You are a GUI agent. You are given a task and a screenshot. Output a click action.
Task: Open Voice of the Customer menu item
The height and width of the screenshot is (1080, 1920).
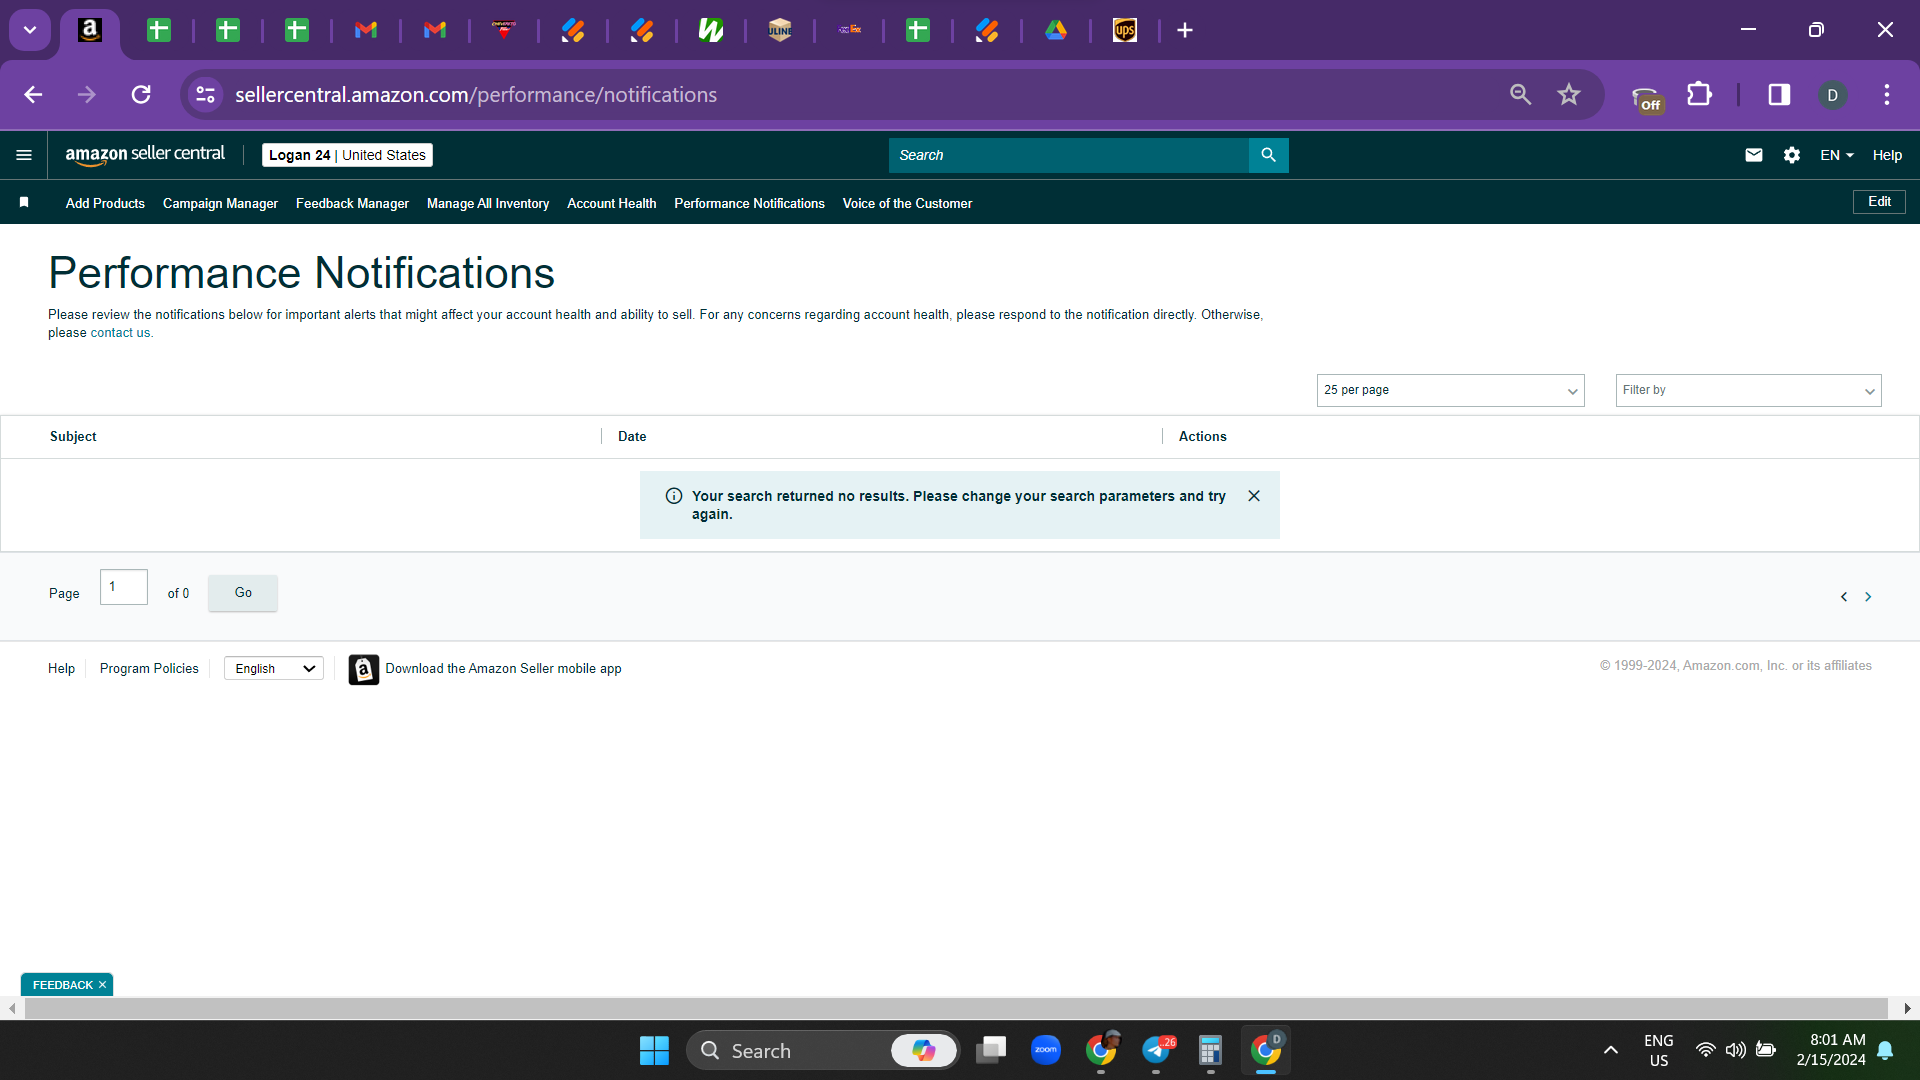coord(907,203)
